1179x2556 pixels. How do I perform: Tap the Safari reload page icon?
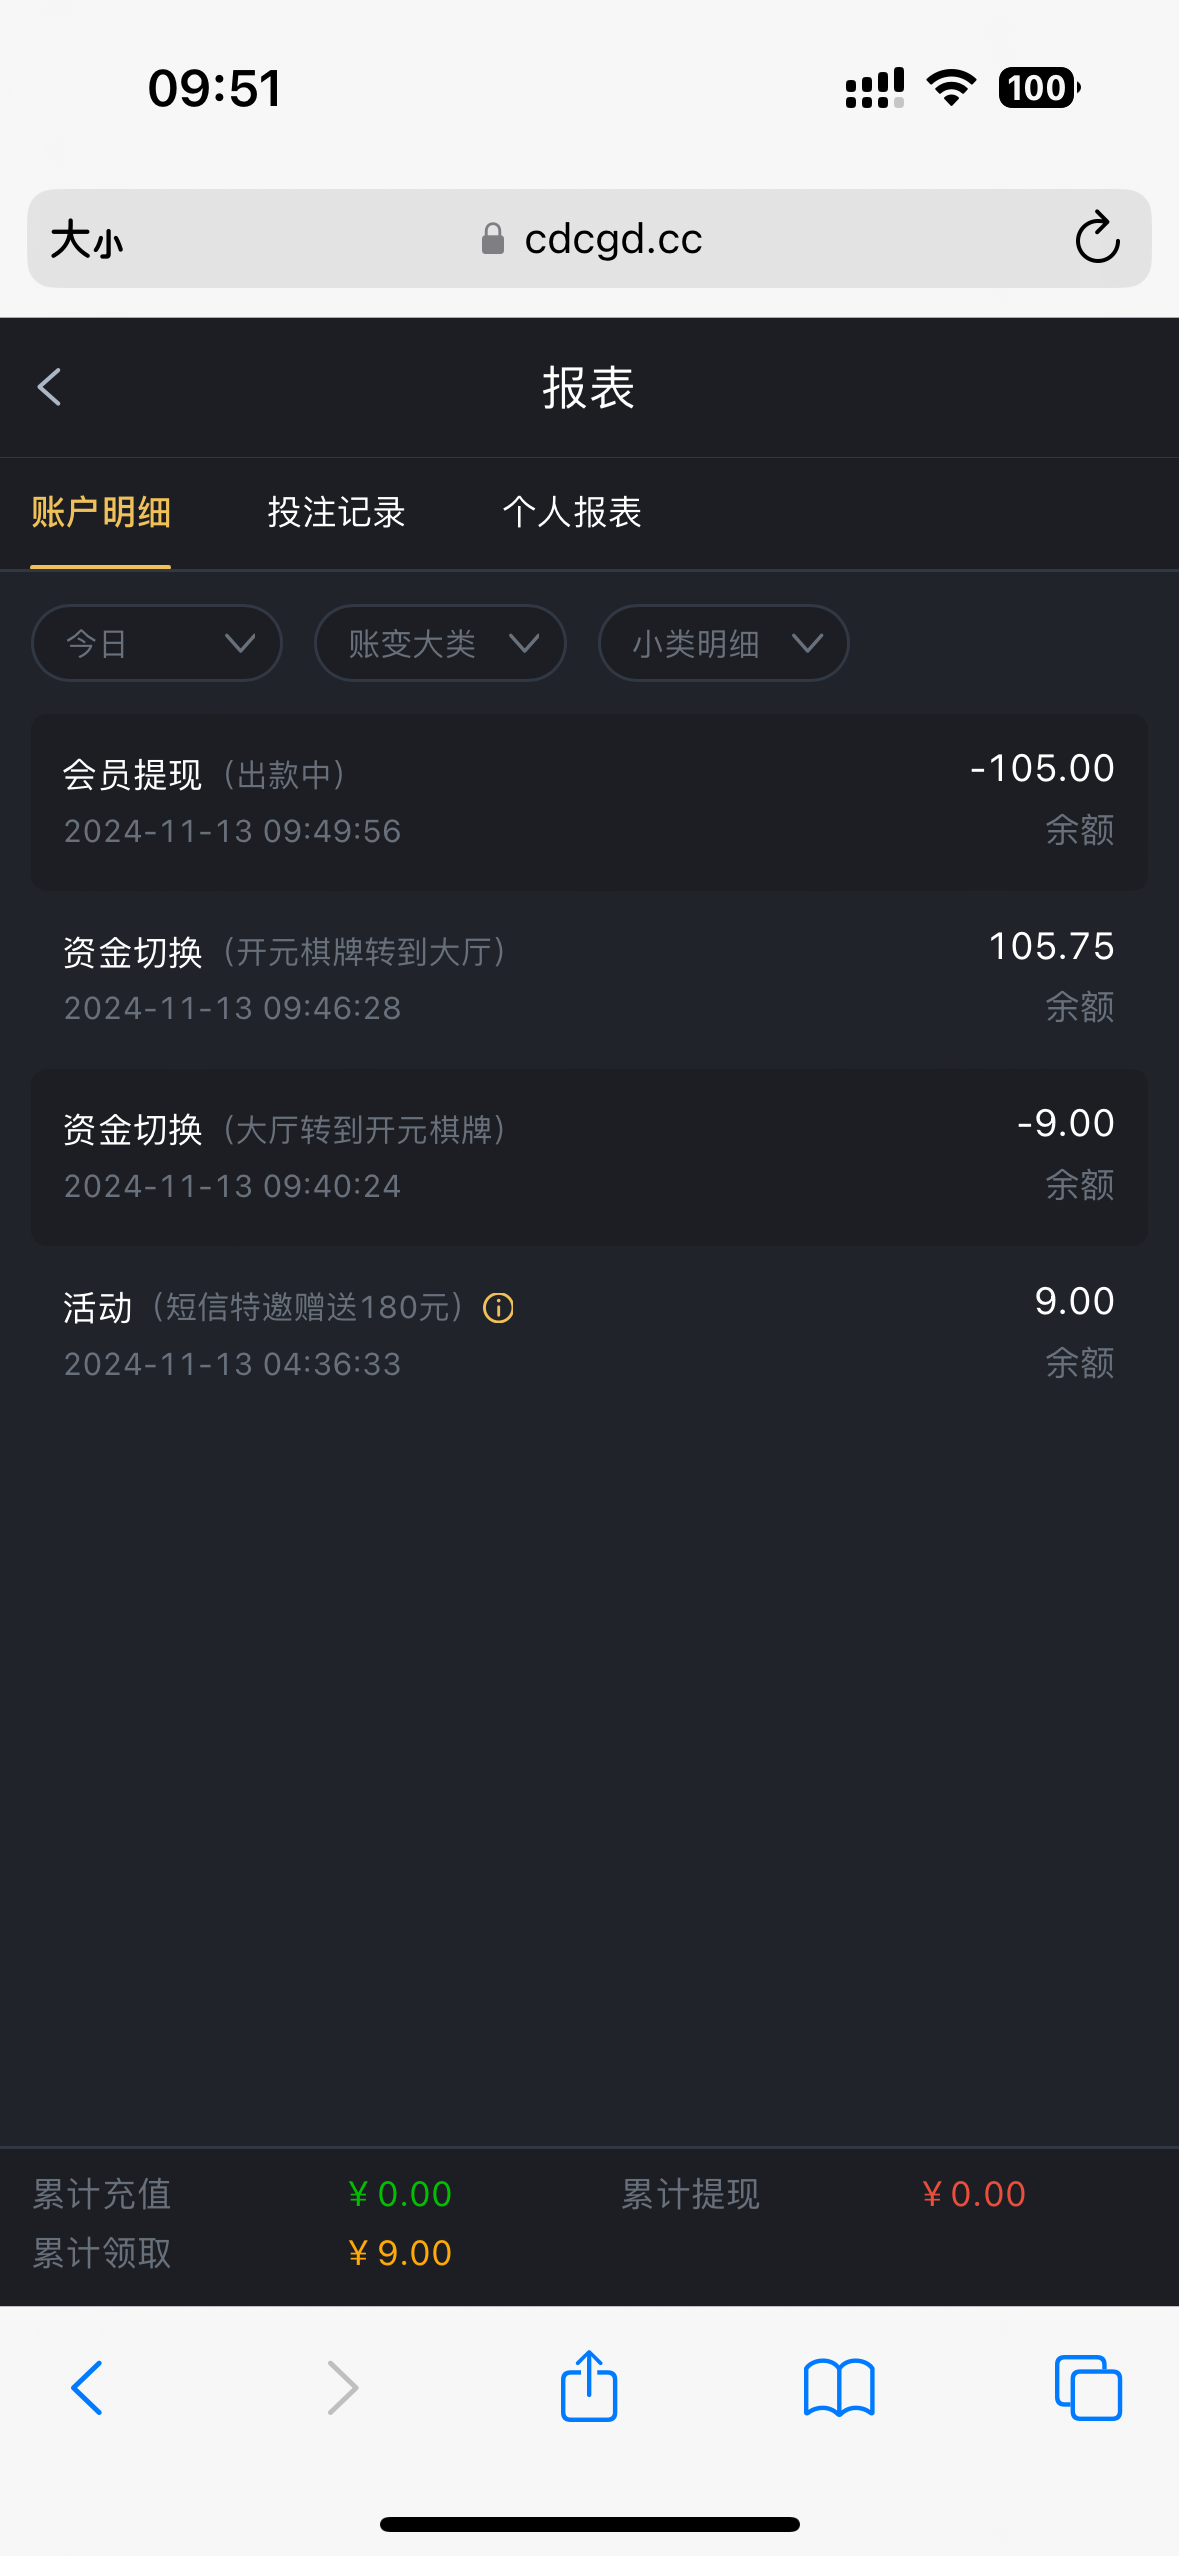coord(1096,238)
